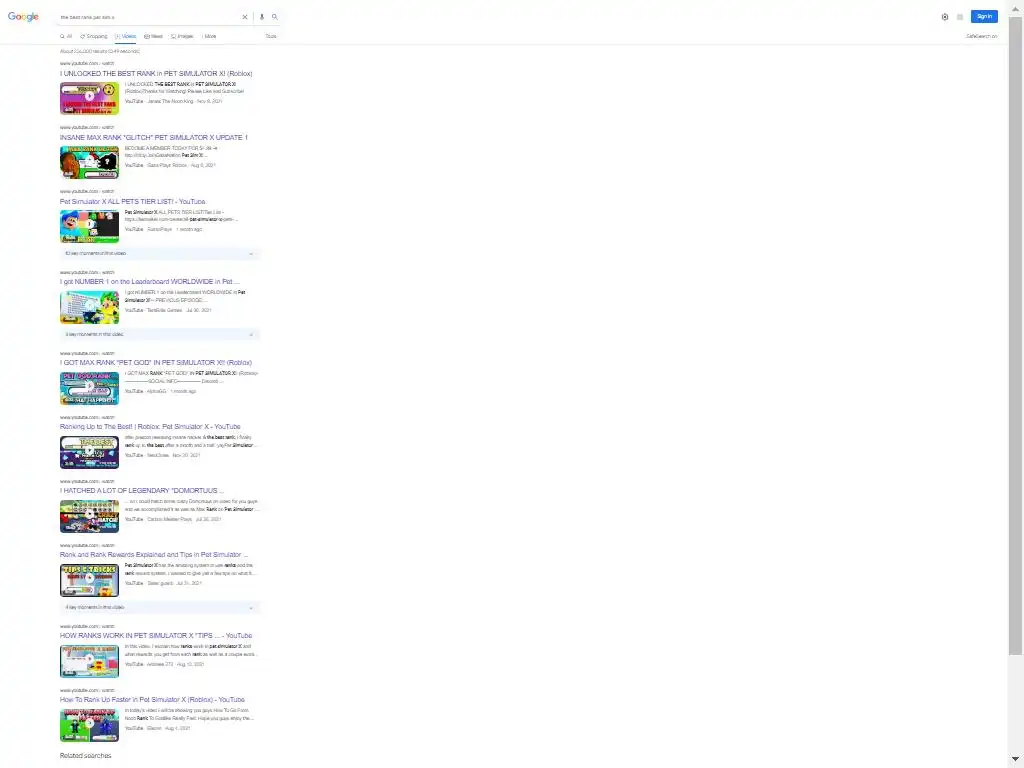Open Google settings gear icon

(944, 17)
